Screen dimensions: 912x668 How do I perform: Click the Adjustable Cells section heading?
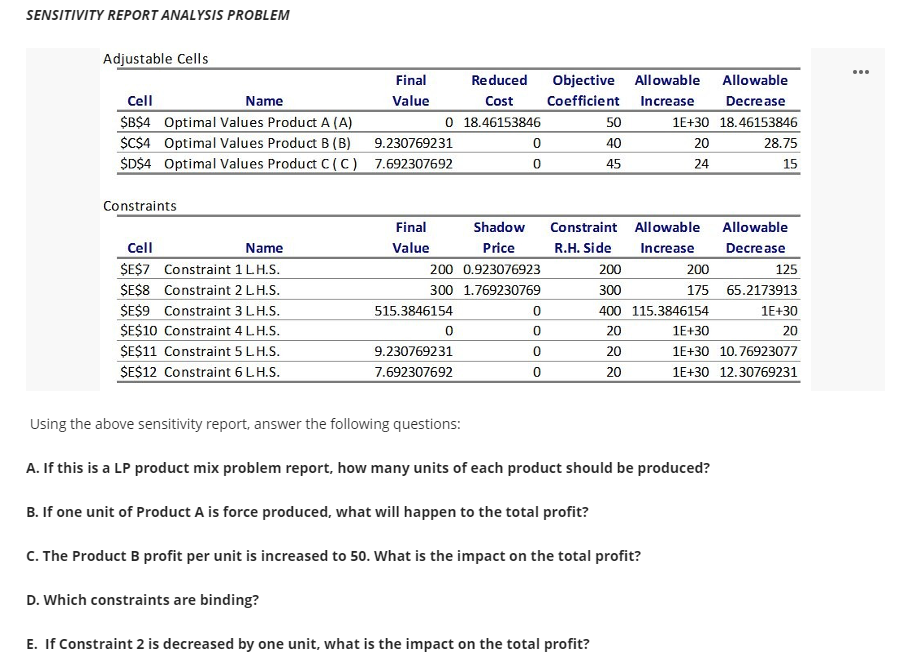(x=155, y=59)
